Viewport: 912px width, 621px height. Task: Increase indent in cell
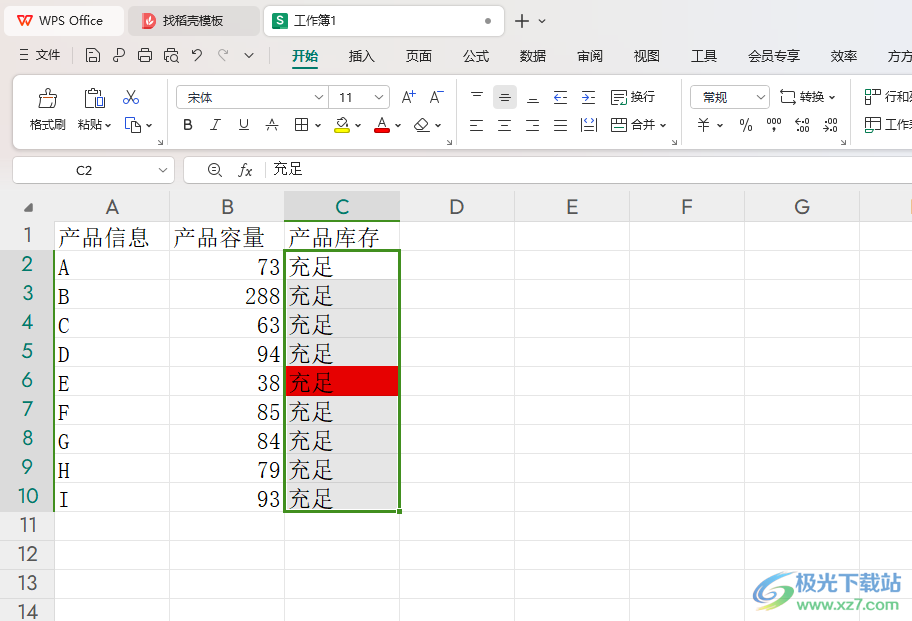tap(588, 97)
